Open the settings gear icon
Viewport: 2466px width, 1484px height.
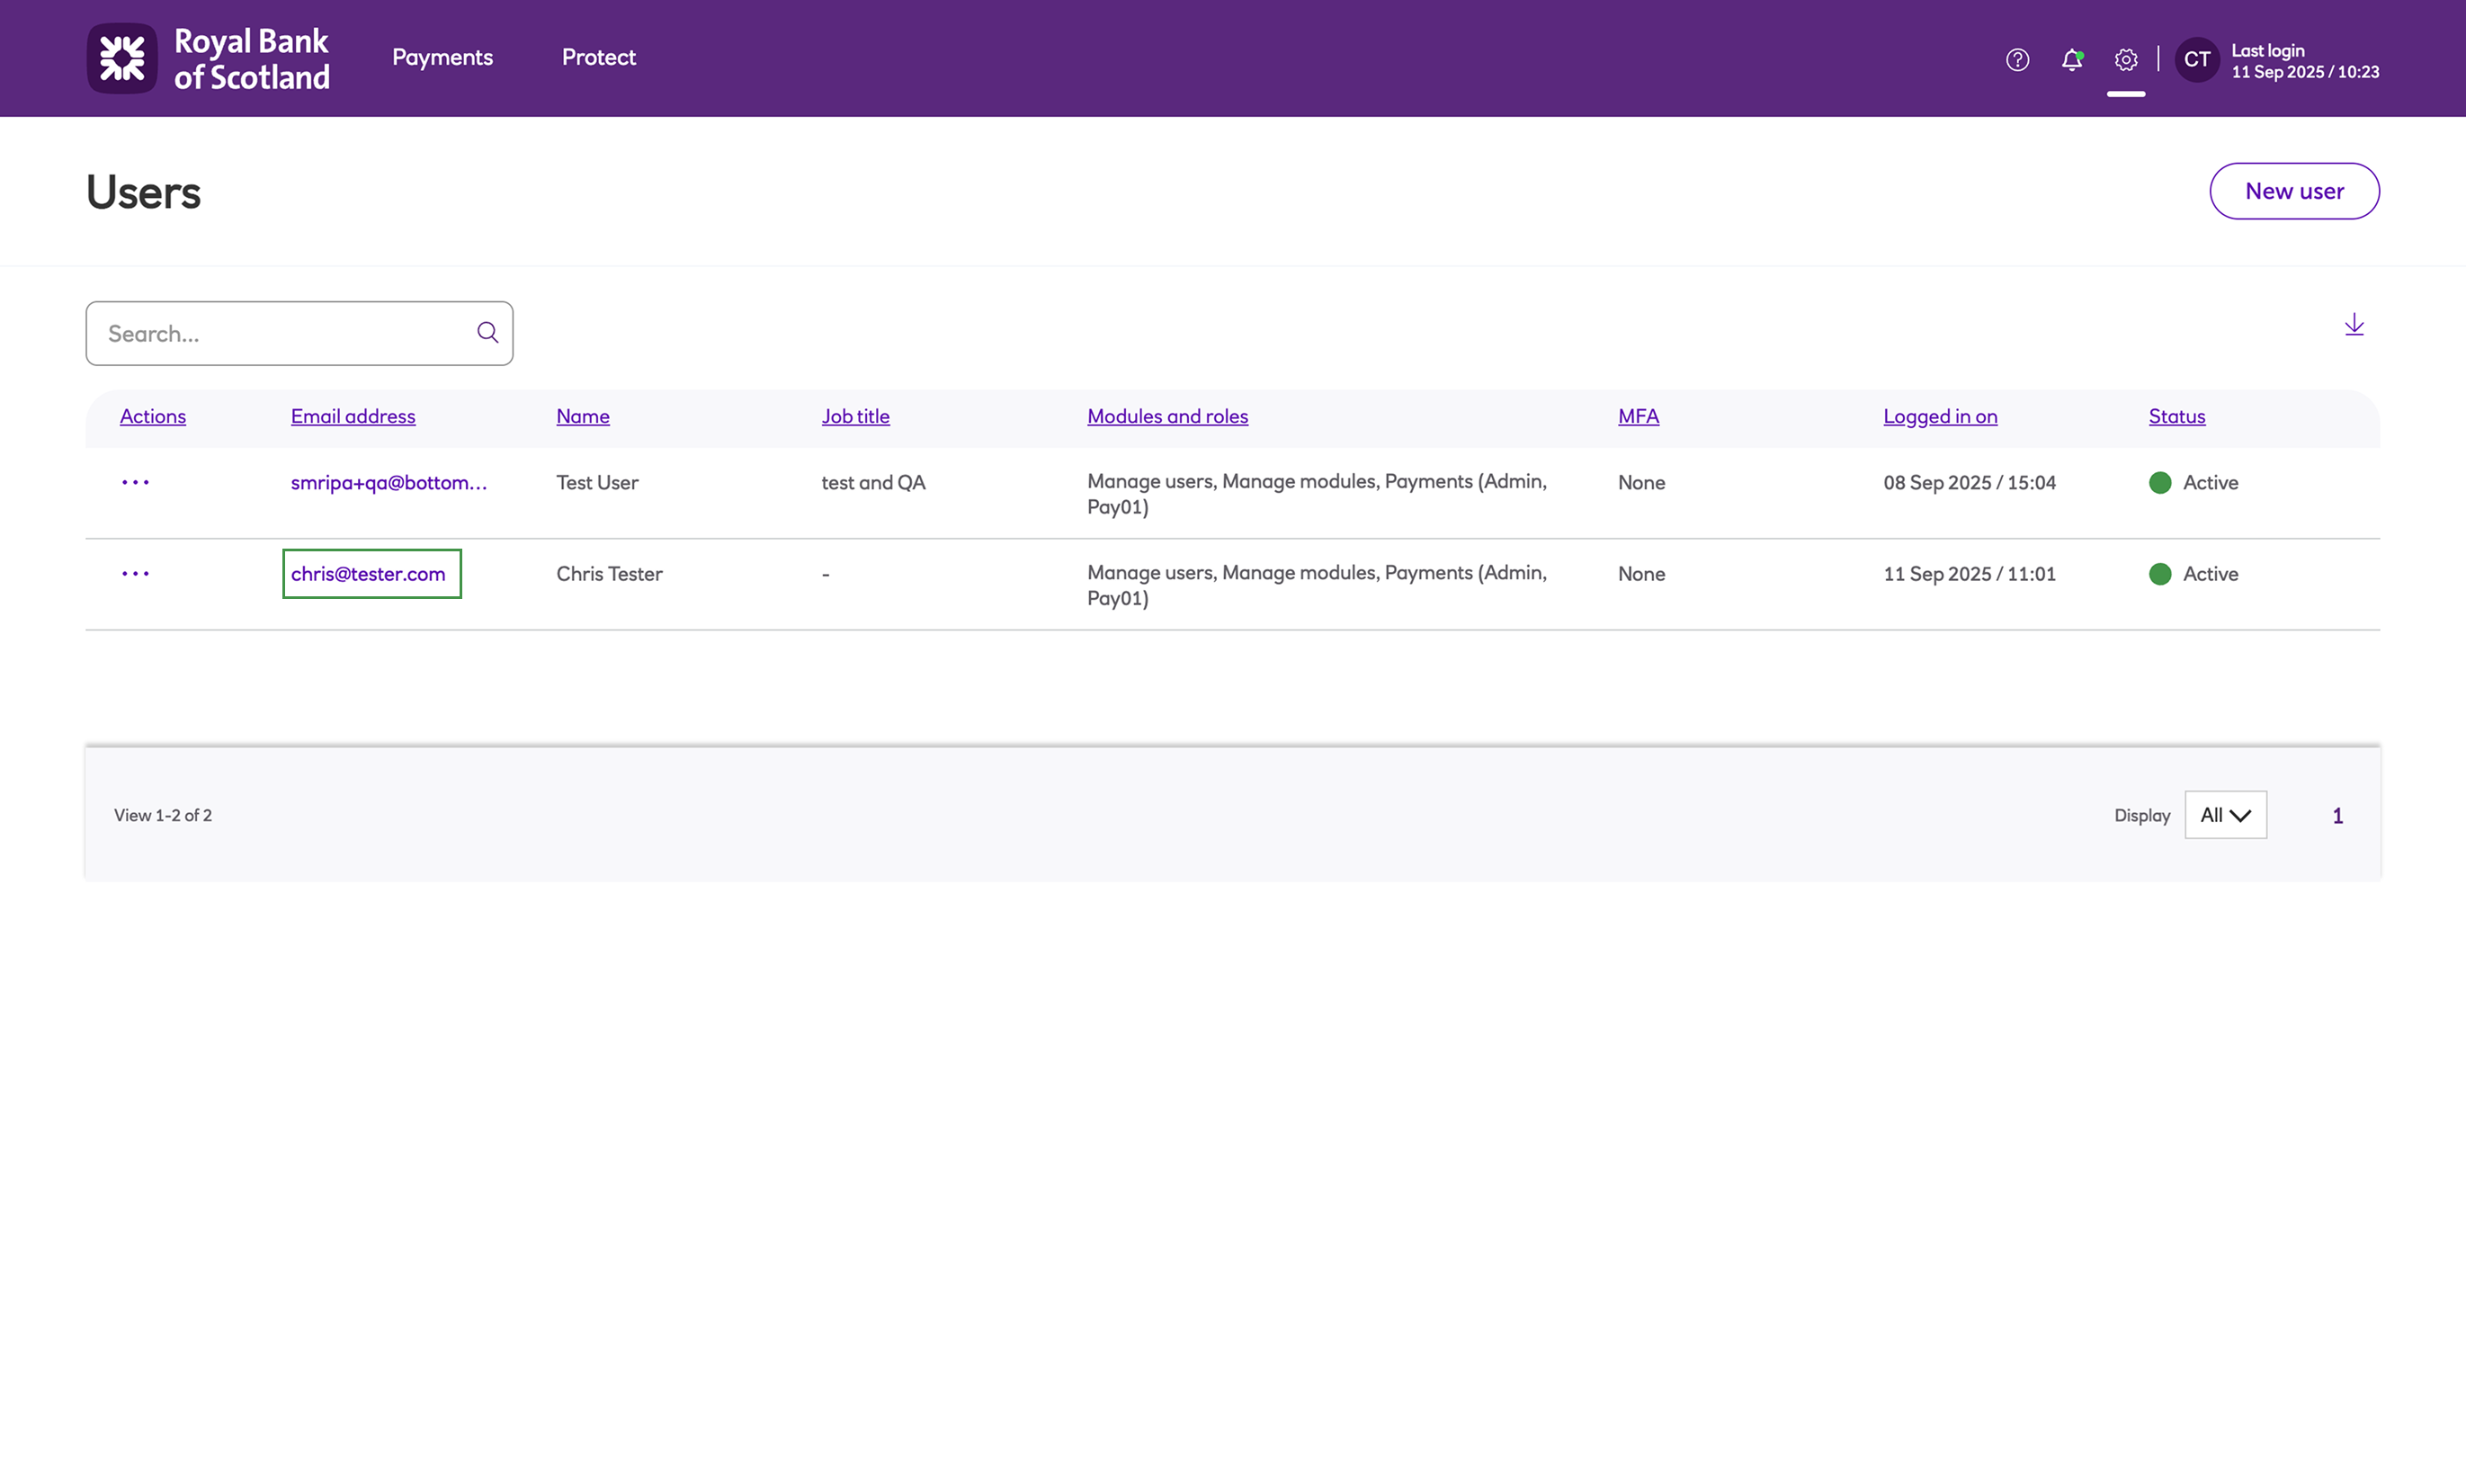[2125, 59]
